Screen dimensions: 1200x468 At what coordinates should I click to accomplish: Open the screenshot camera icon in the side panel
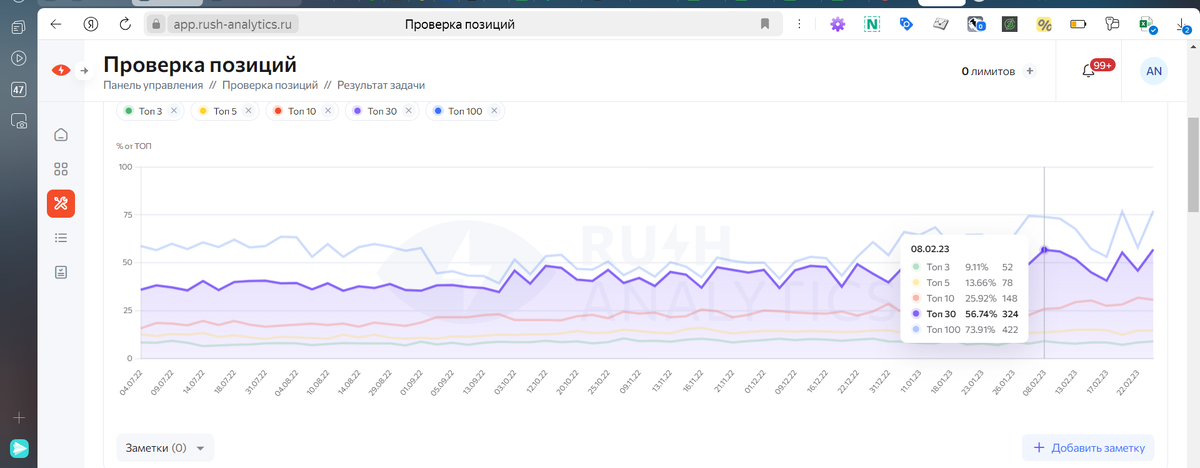click(18, 121)
